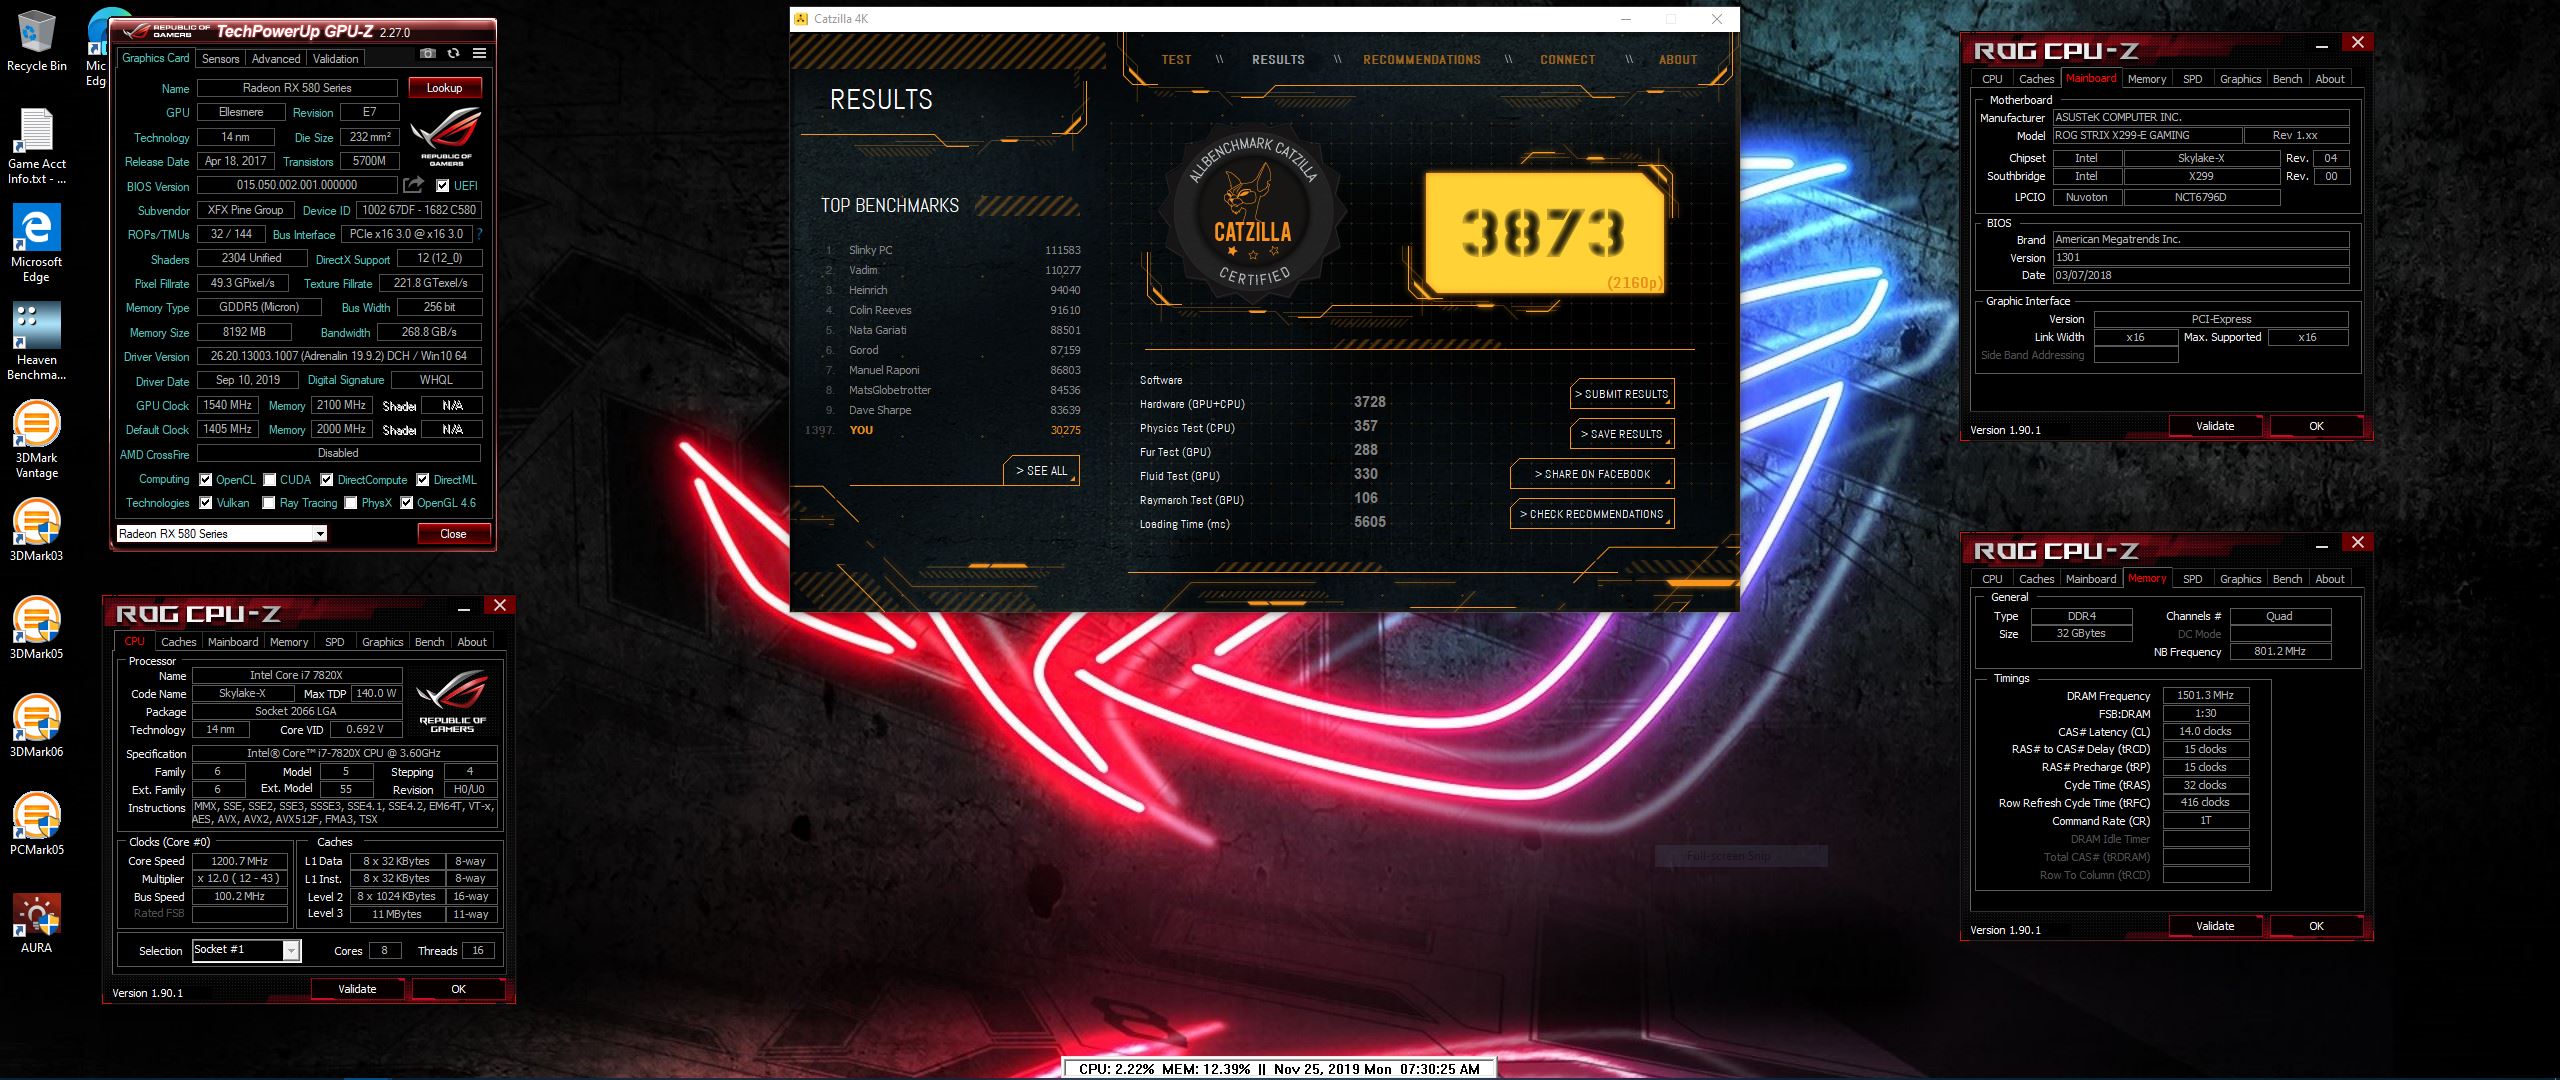
Task: Click the Catzilla 4K title bar icon
Action: click(x=800, y=18)
